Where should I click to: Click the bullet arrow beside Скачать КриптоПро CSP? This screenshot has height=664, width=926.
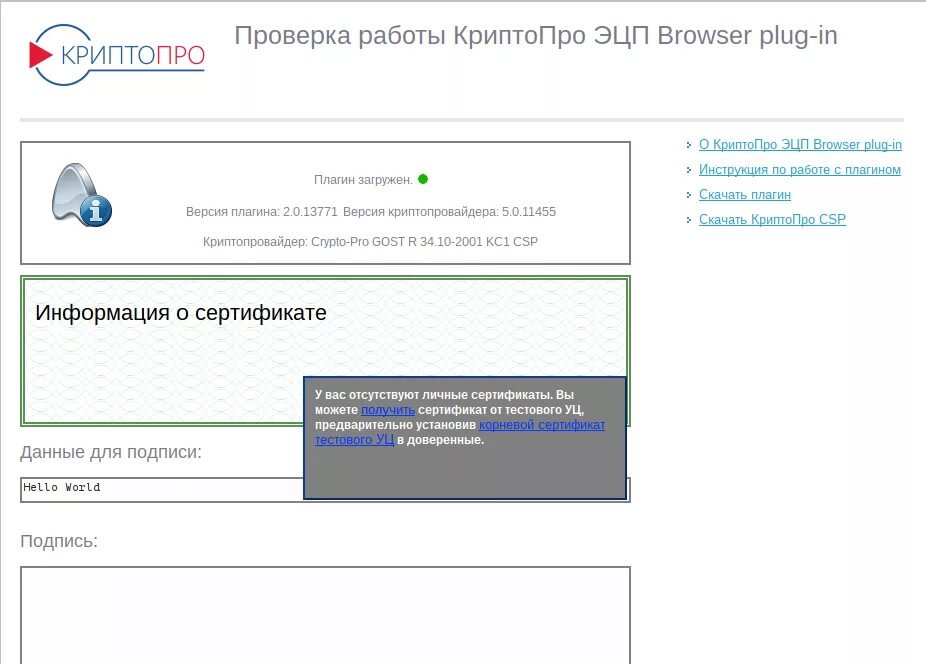coord(689,220)
